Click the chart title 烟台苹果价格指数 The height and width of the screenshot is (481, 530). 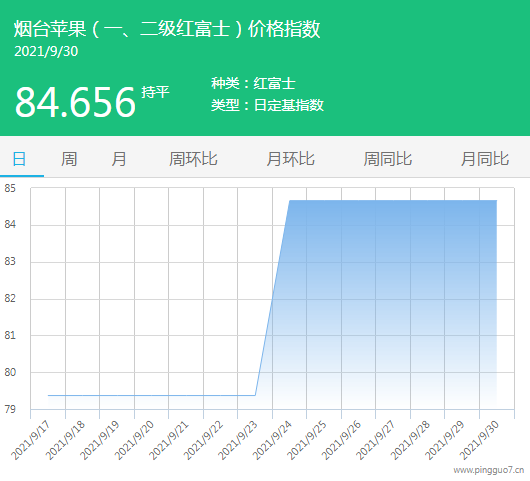click(x=167, y=28)
